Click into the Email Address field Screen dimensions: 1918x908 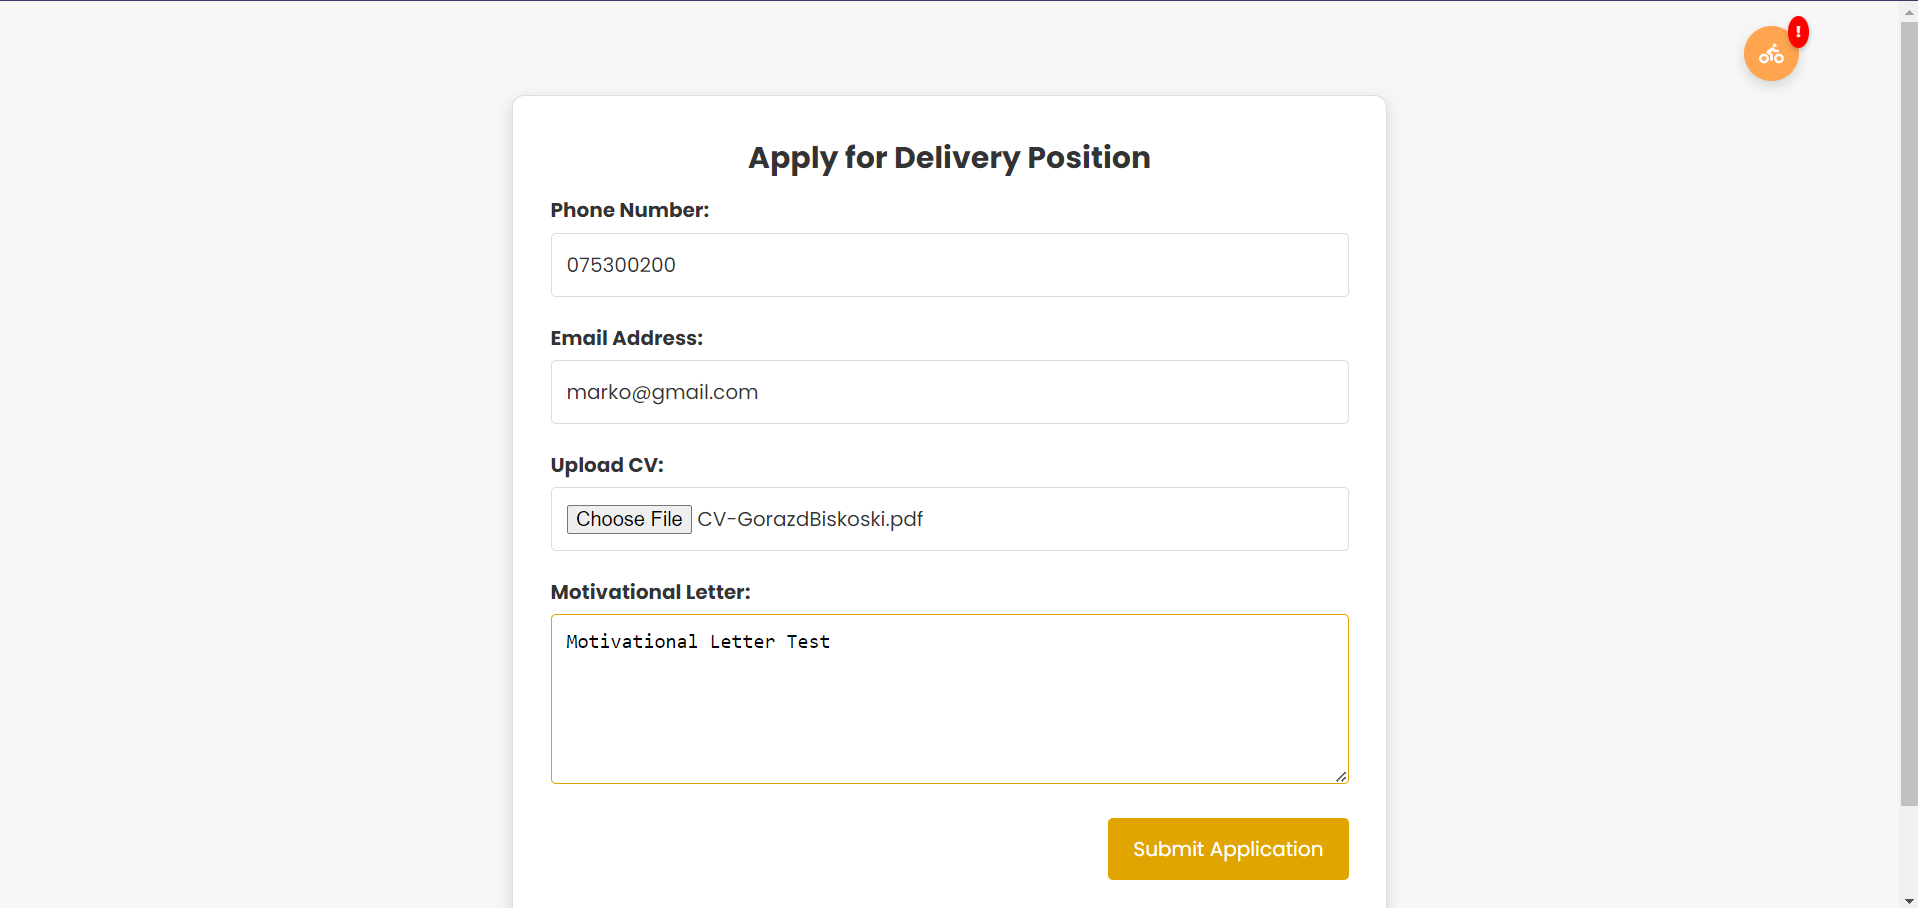(x=949, y=392)
